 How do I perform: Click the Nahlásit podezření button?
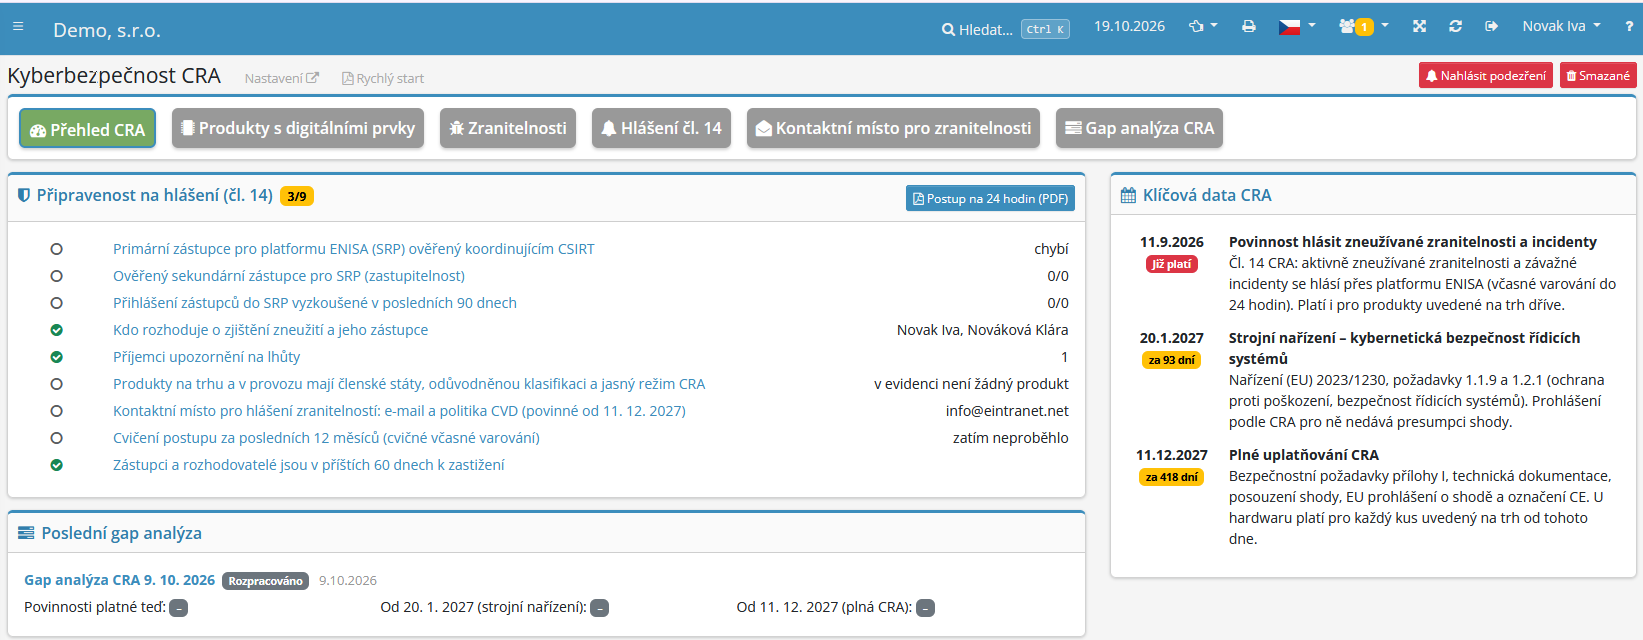[x=1486, y=75]
